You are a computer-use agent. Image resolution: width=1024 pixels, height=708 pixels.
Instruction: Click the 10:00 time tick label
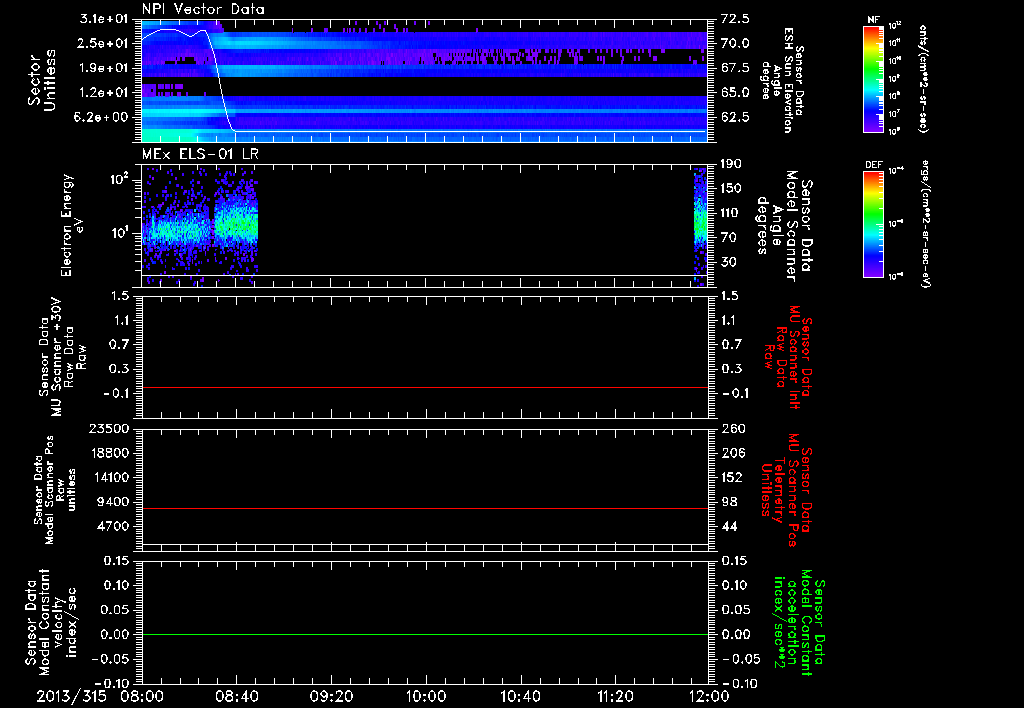coord(426,696)
